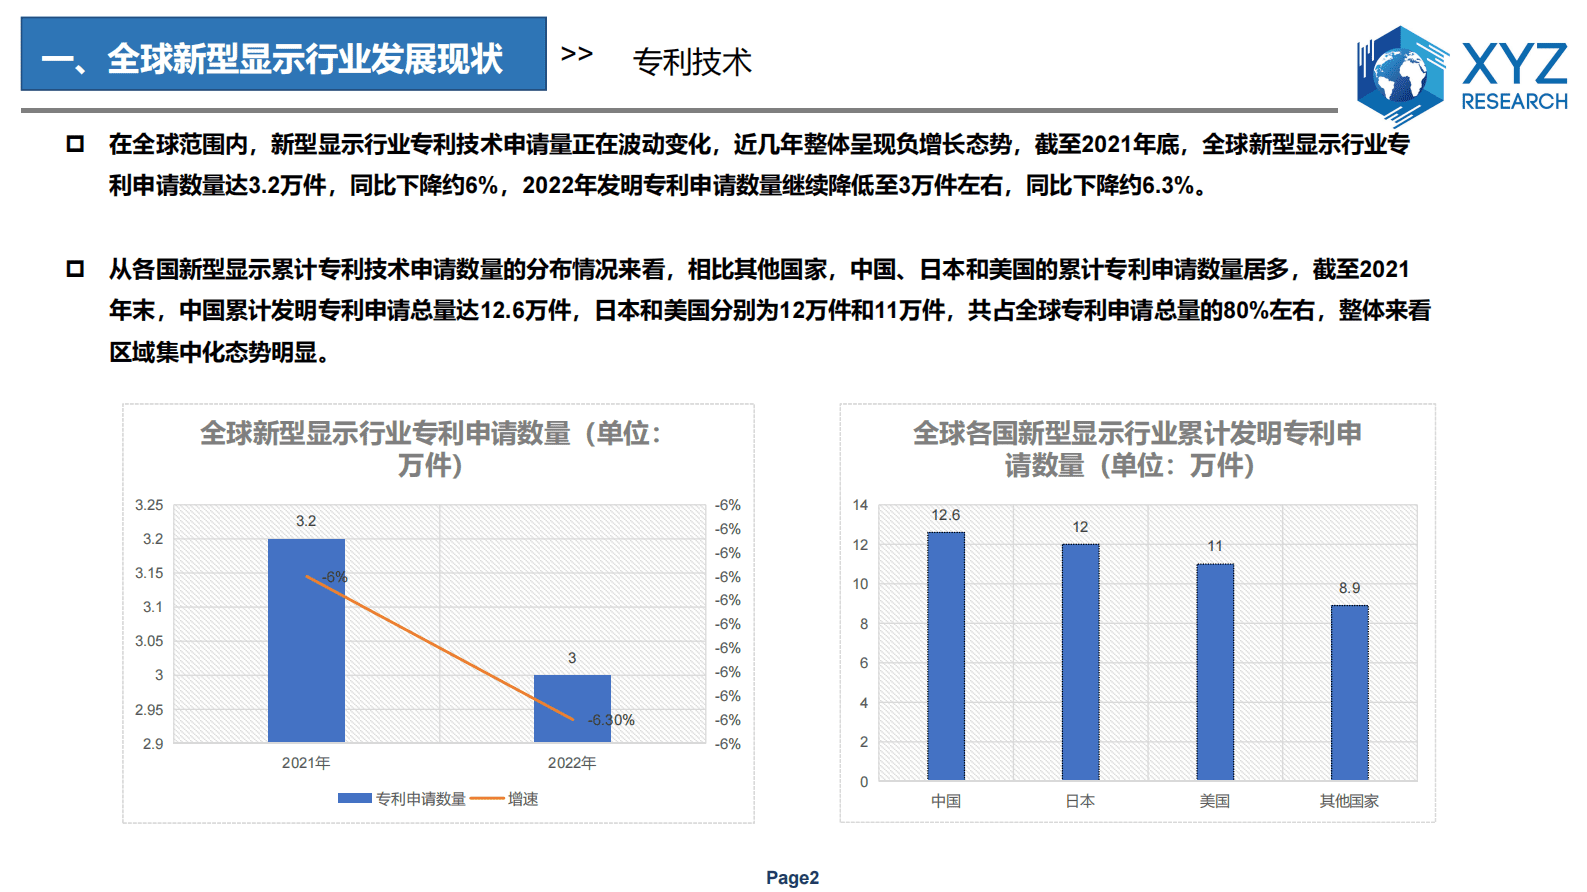
Task: Click the 0 axis value in right chart
Action: point(864,782)
